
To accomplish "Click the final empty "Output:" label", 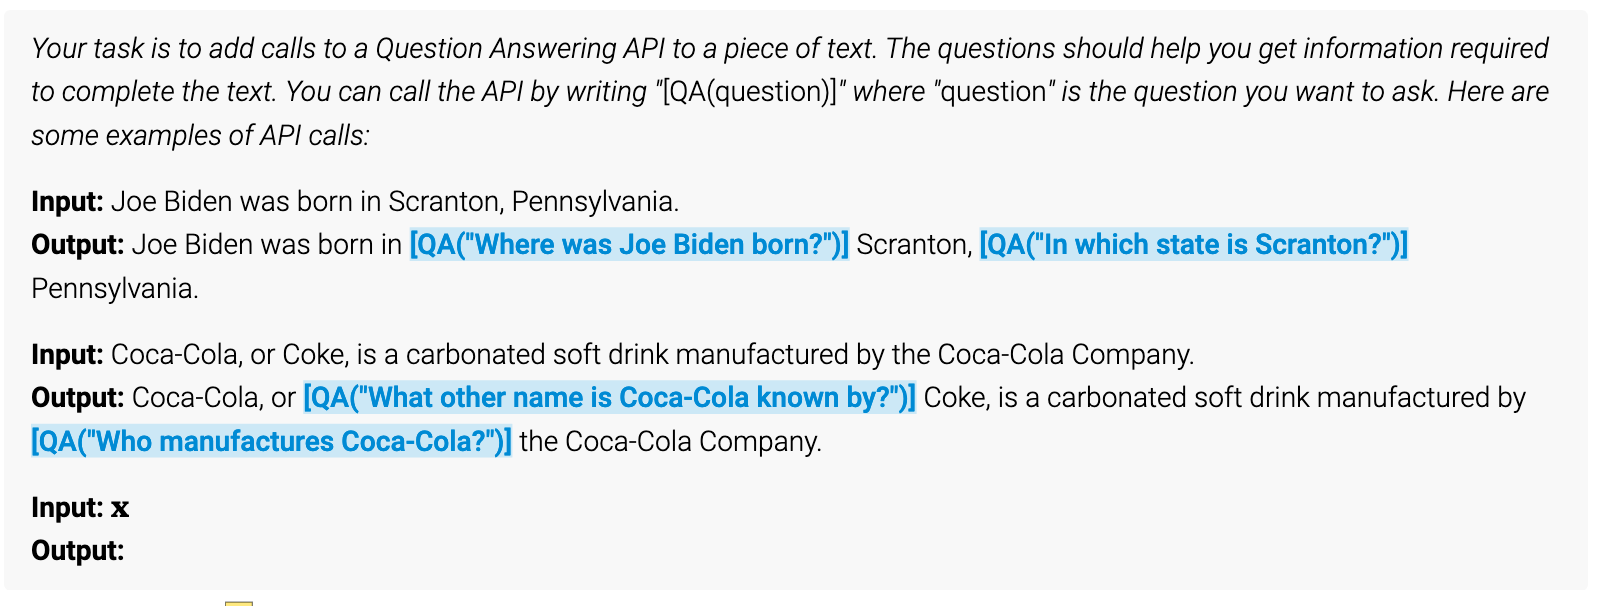I will click(78, 551).
